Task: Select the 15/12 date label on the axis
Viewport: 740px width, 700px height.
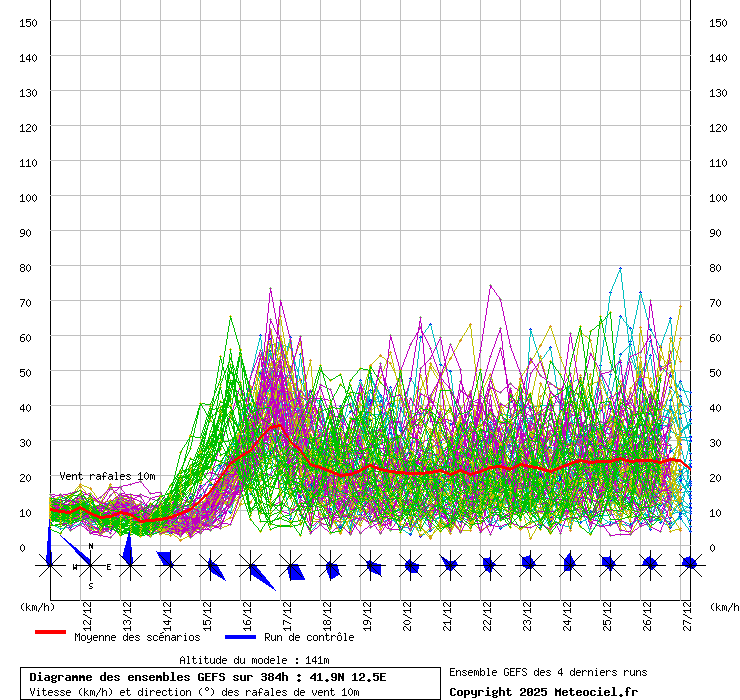Action: click(x=207, y=611)
